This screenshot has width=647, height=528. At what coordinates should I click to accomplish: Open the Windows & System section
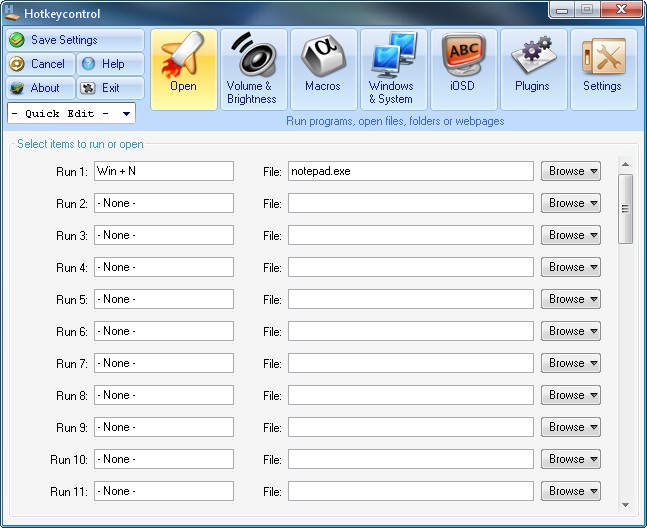(x=392, y=68)
